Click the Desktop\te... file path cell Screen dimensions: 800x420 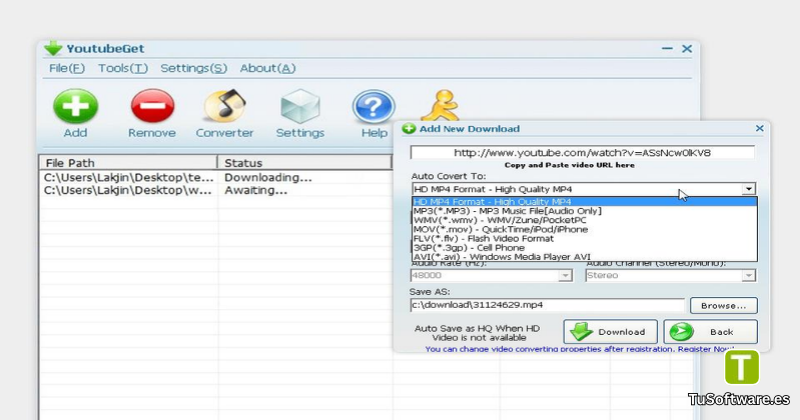[x=129, y=178]
